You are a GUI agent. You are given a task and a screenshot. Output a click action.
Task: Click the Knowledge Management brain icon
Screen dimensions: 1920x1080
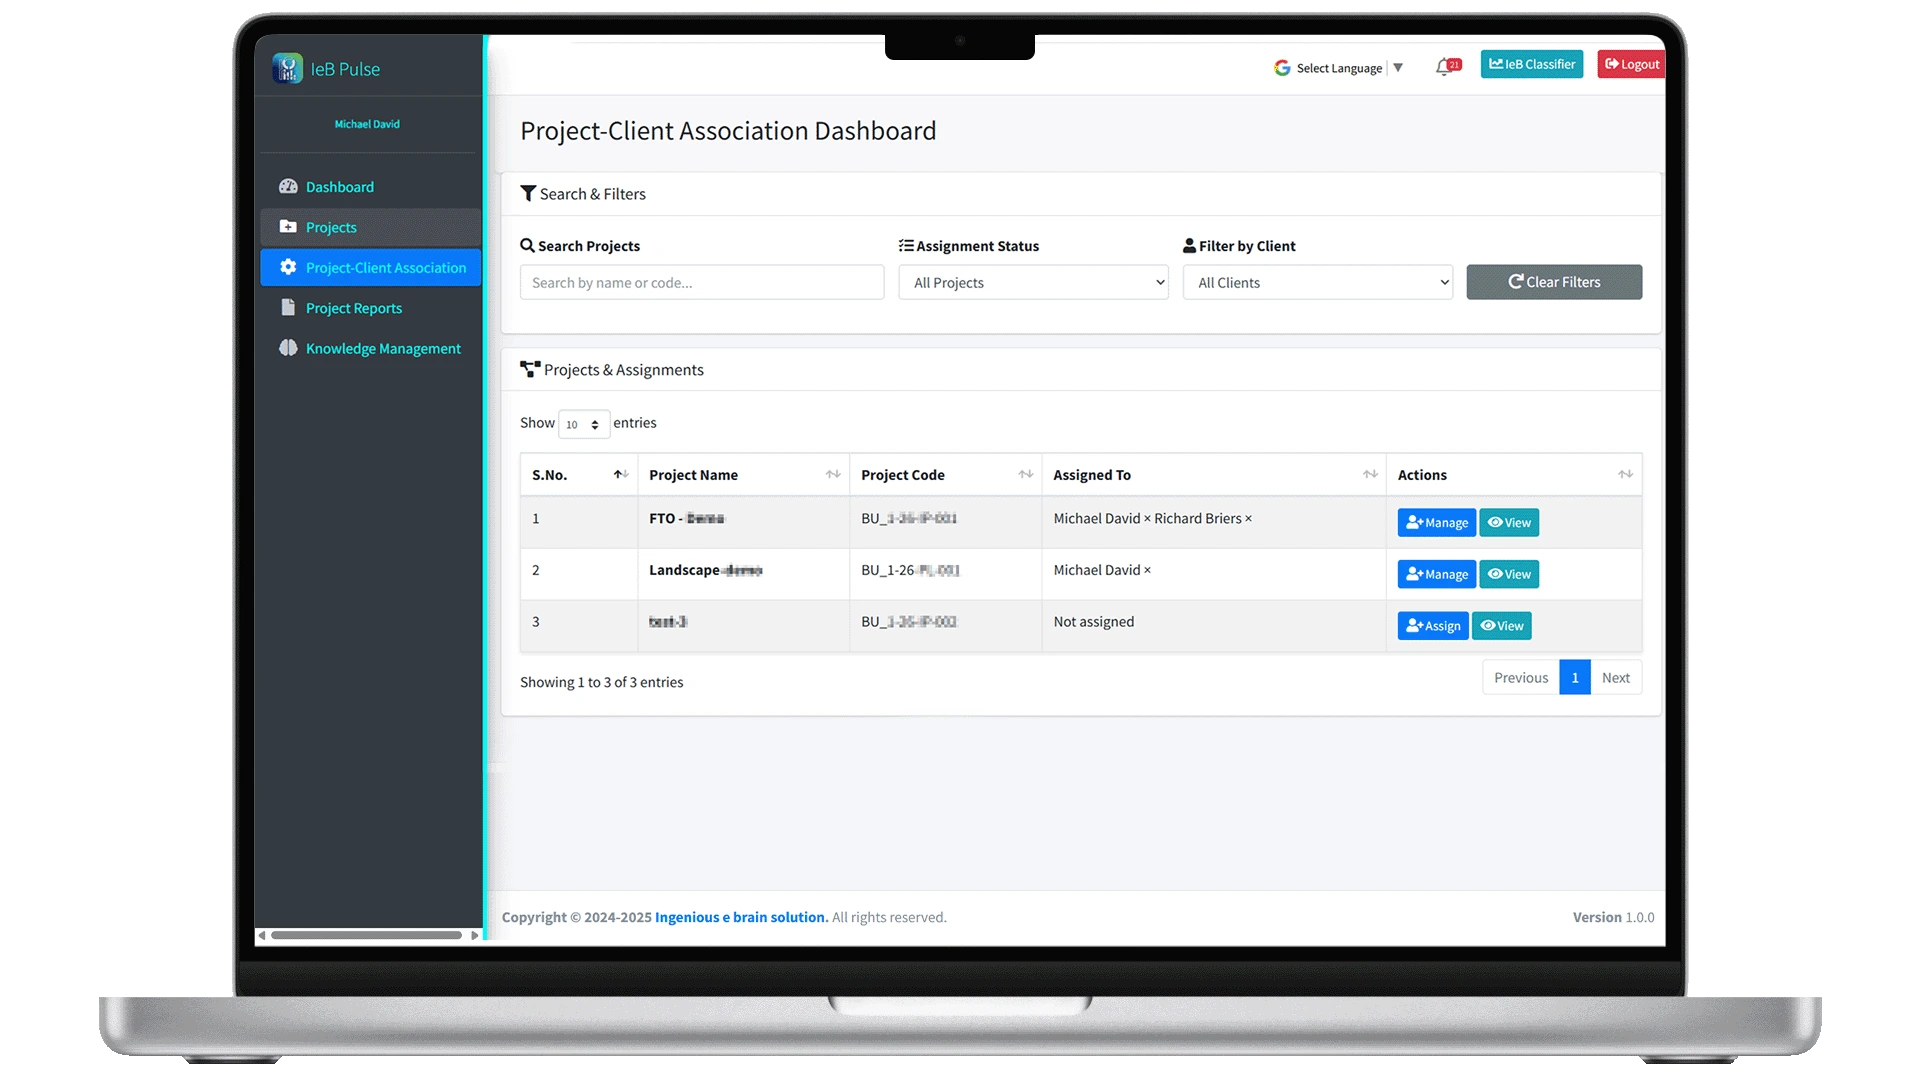(288, 348)
